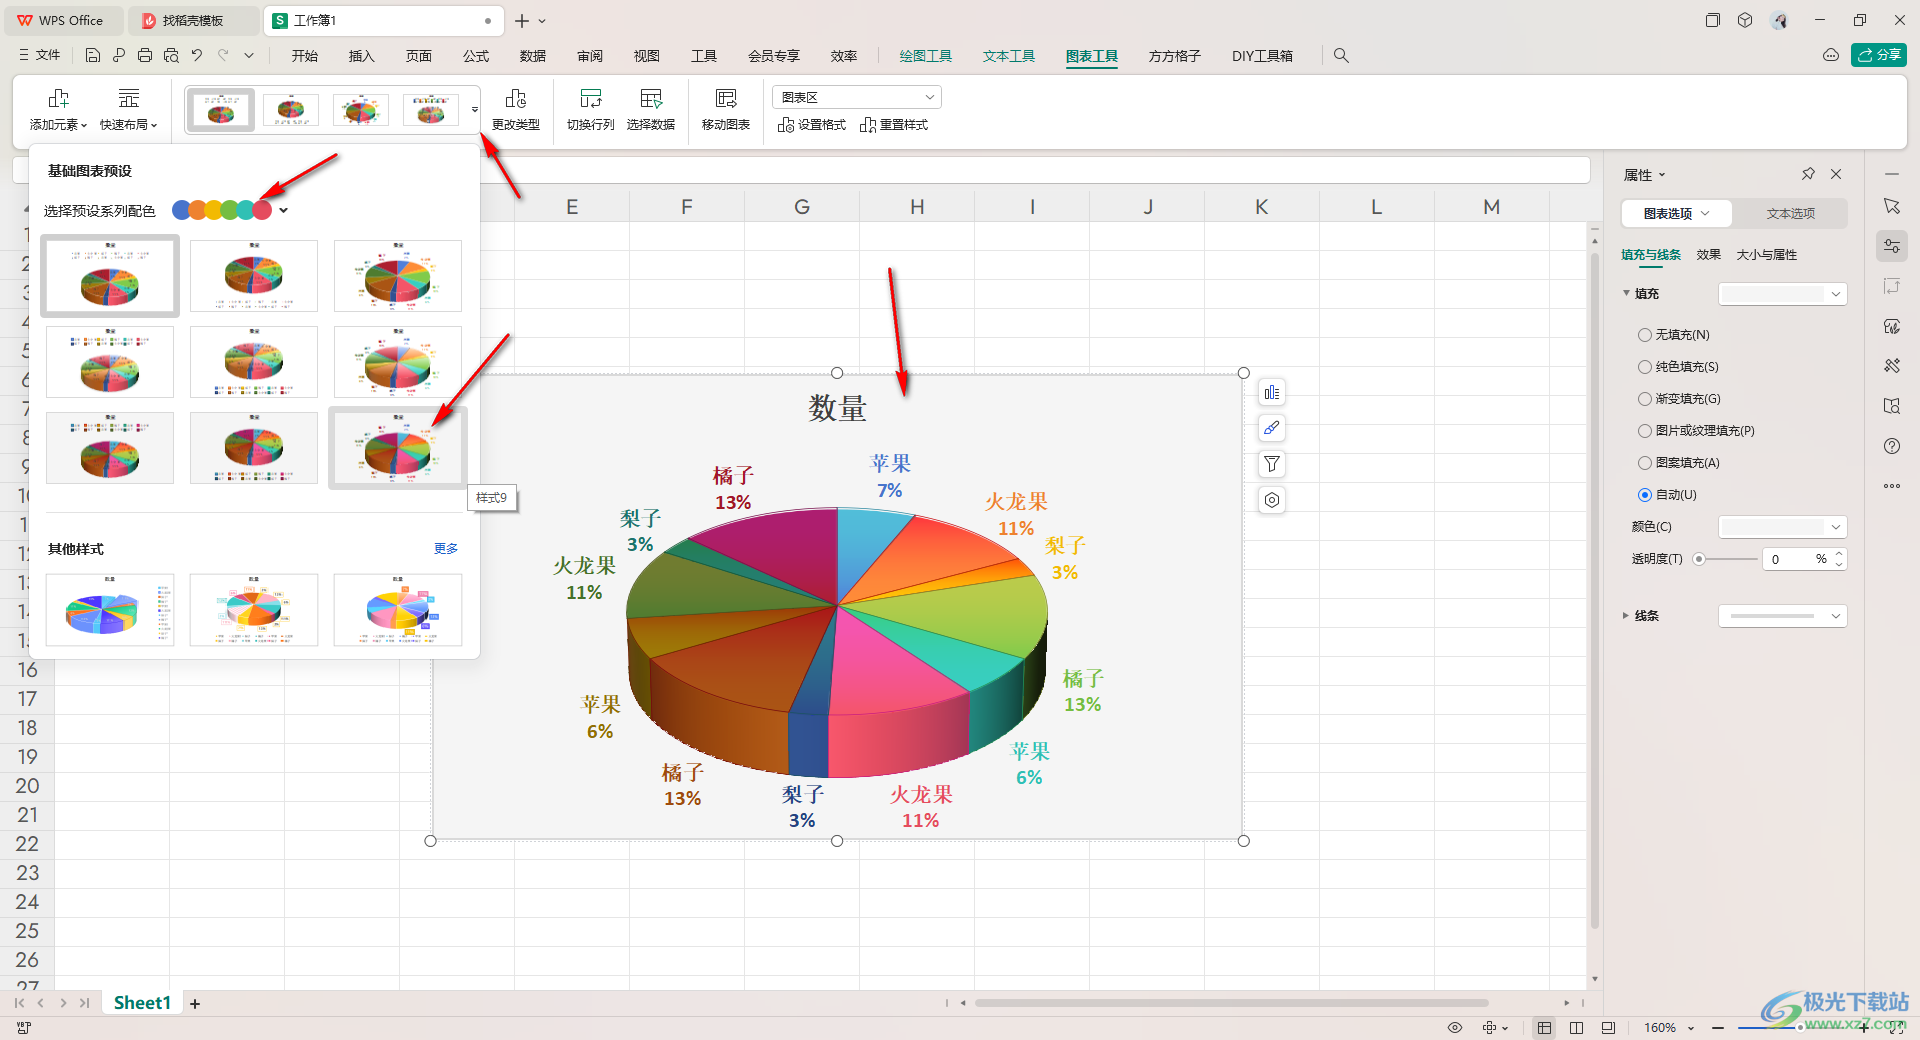The height and width of the screenshot is (1040, 1920).
Task: Click the help question mark sidebar icon
Action: (x=1891, y=446)
